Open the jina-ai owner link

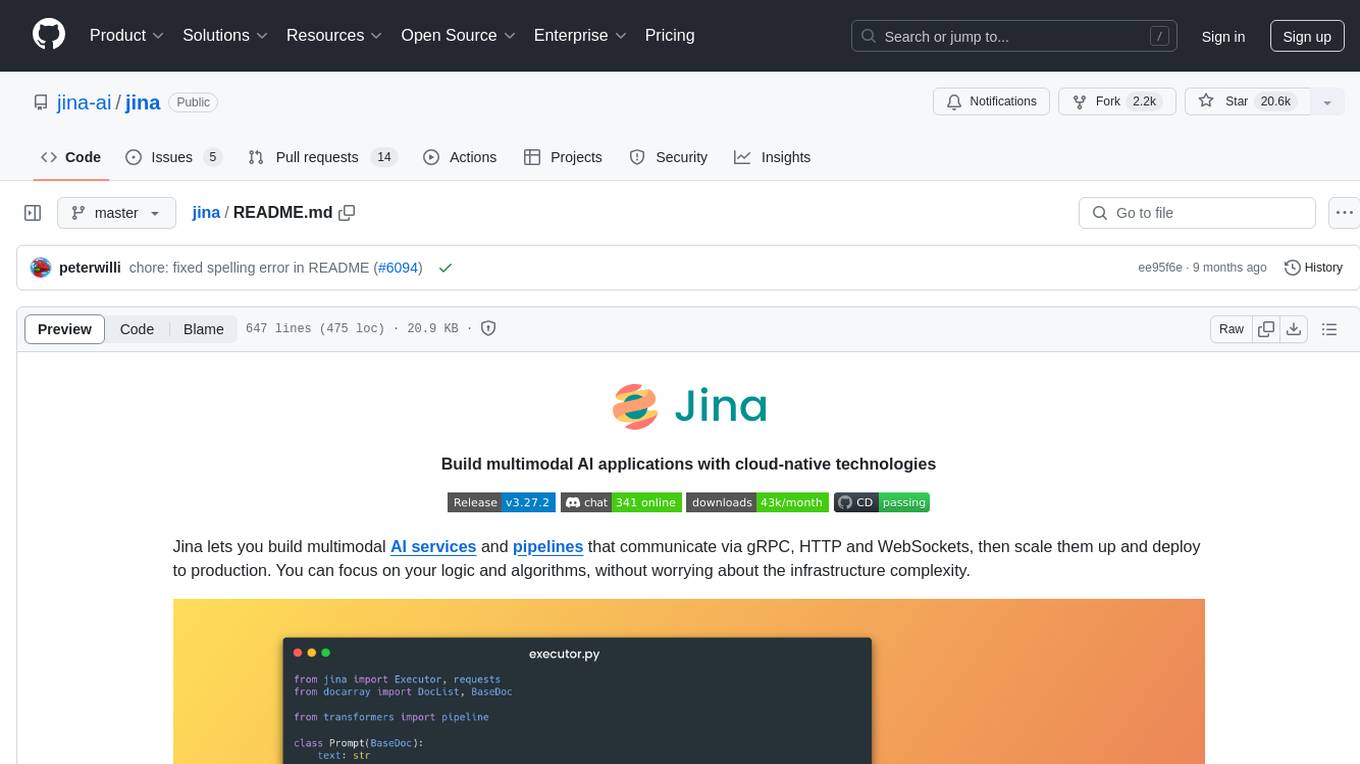tap(85, 102)
